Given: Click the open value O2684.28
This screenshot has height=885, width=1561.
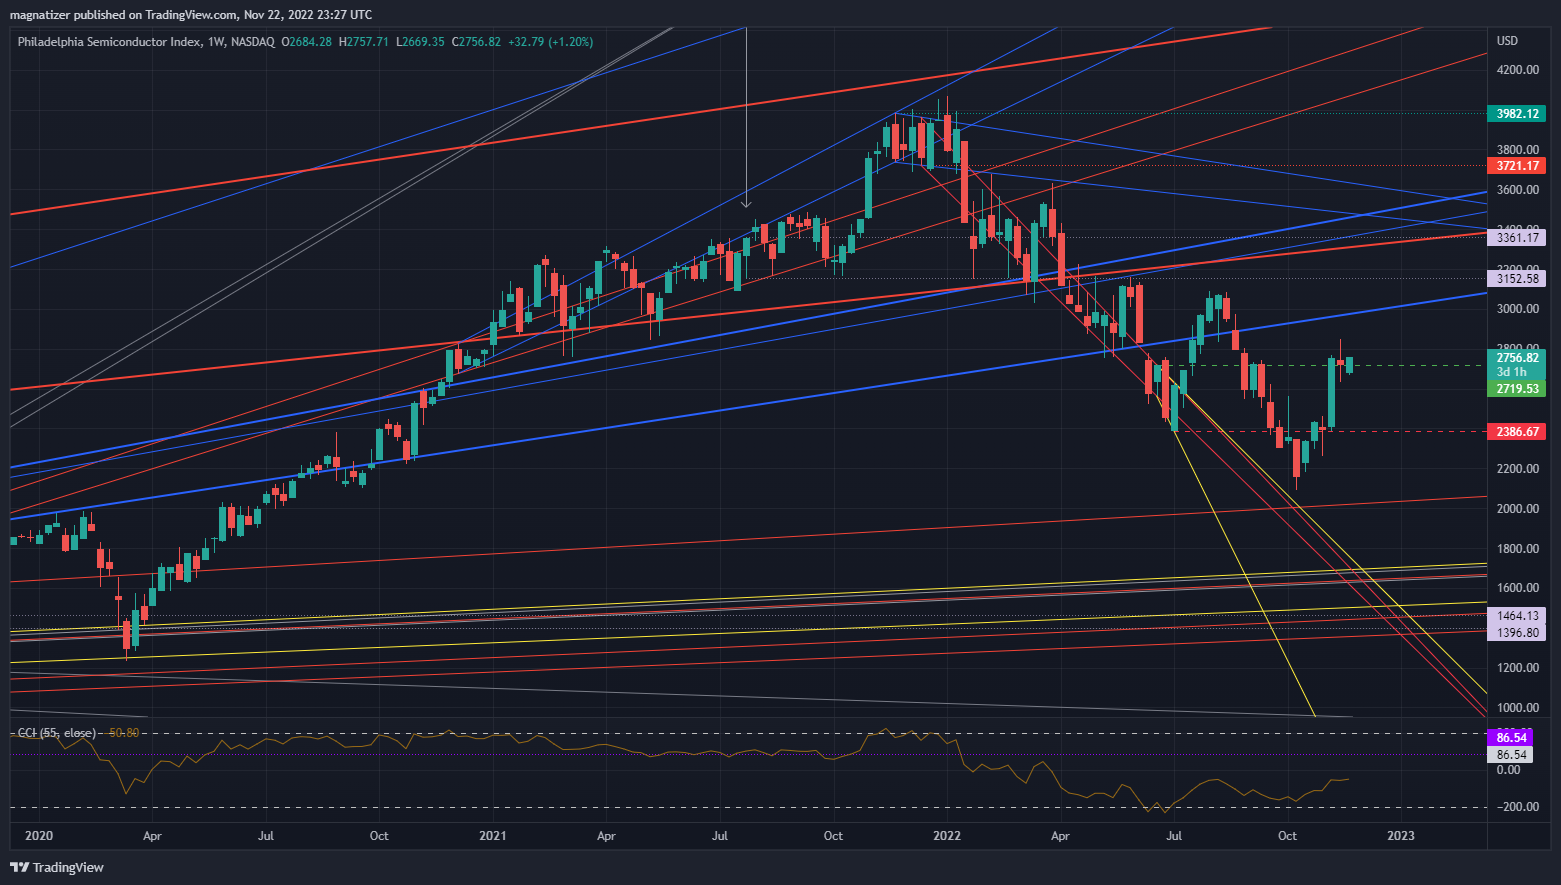Looking at the screenshot, I should click(306, 42).
